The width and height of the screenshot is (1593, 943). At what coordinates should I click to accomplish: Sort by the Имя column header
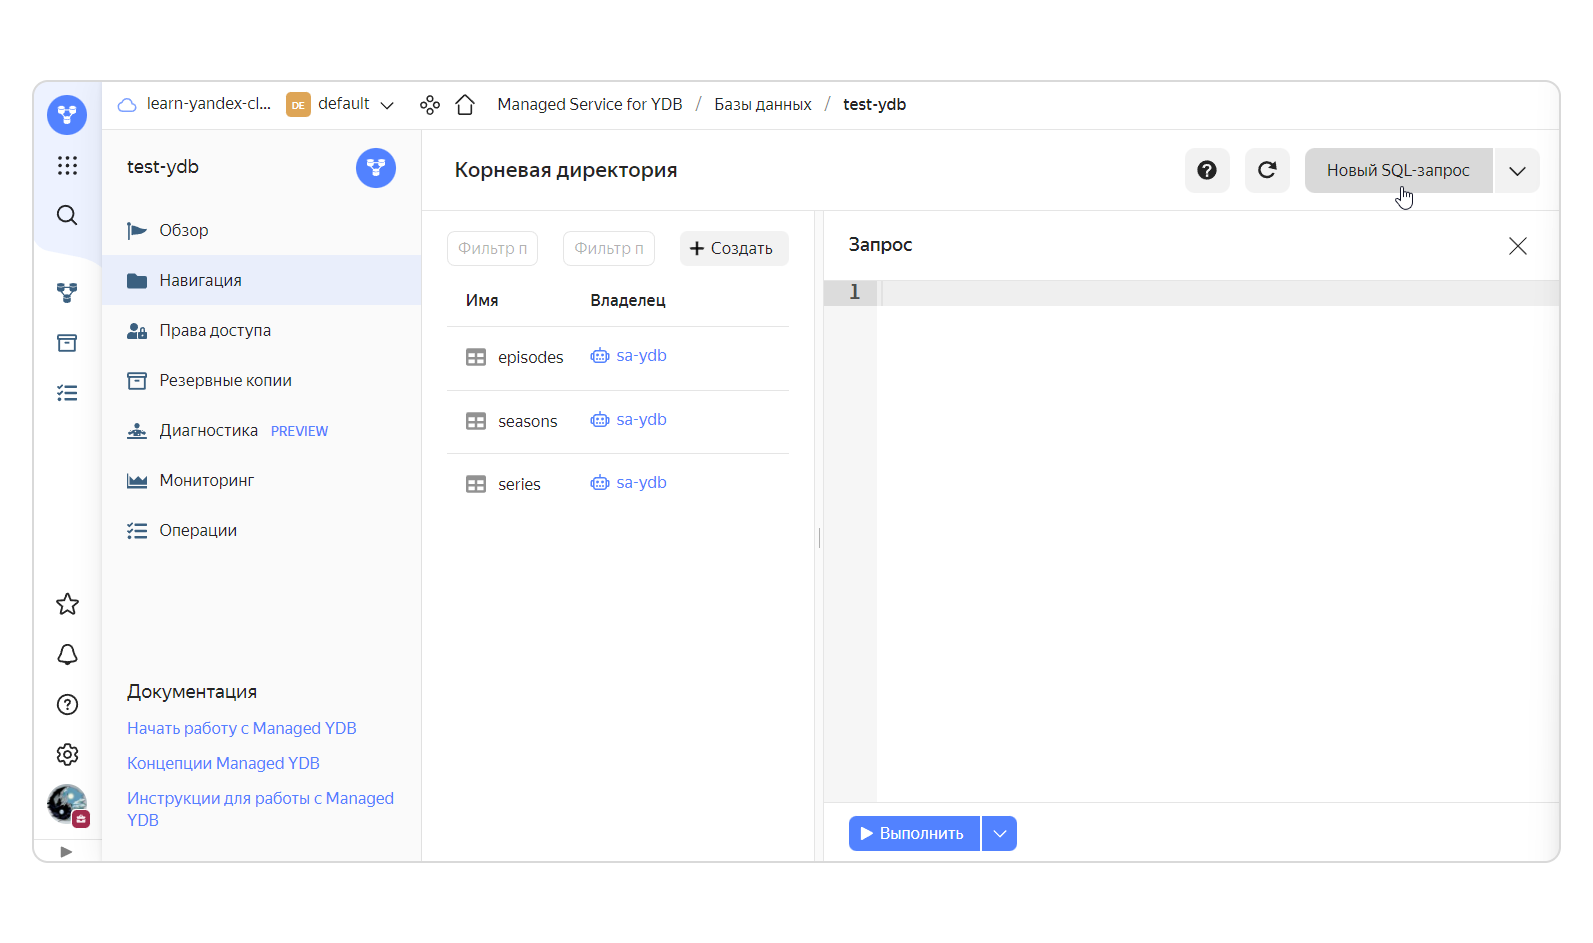click(x=482, y=300)
